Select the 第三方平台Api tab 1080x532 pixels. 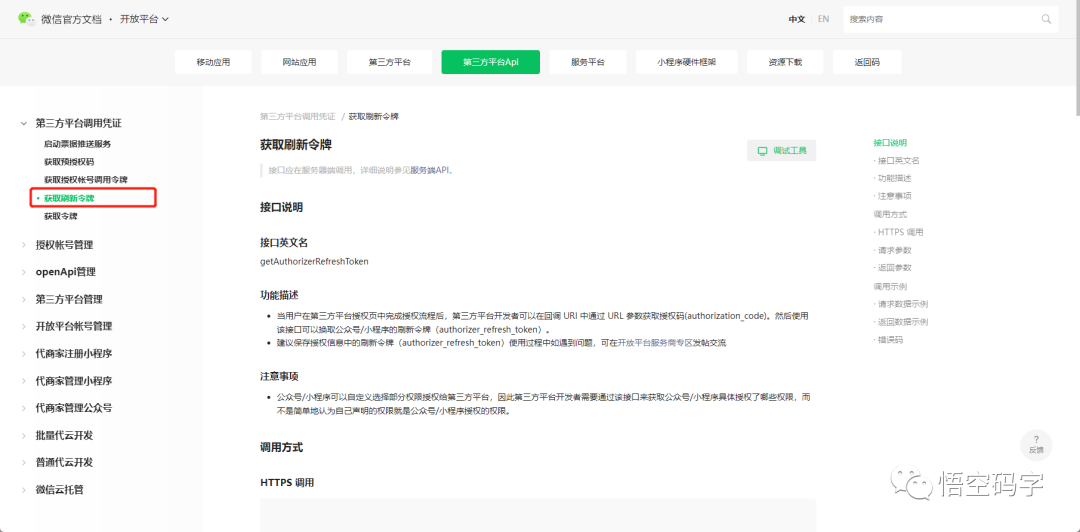490,62
